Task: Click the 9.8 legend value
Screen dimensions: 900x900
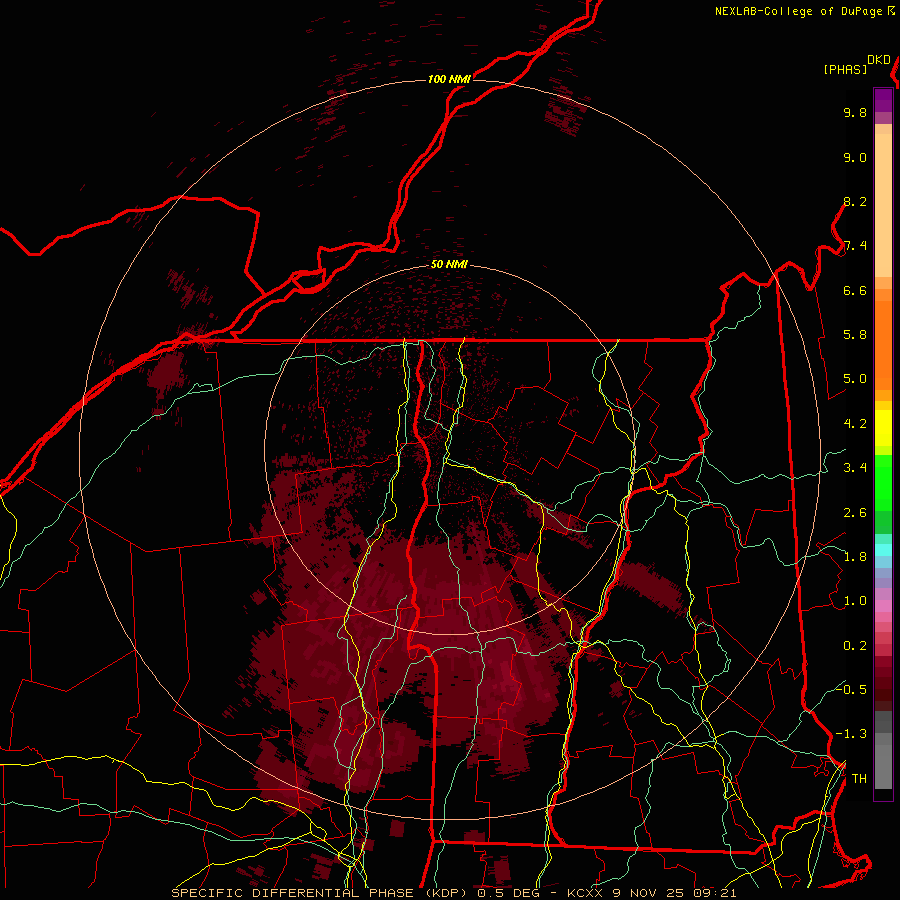Action: [x=855, y=112]
